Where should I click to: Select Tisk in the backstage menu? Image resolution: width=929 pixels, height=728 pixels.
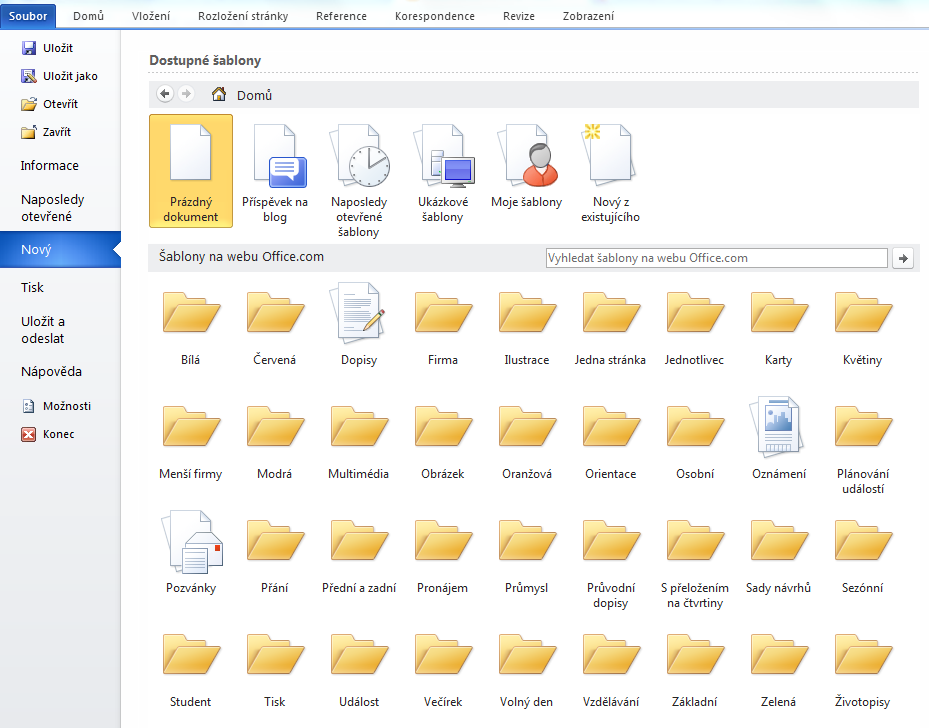[x=33, y=287]
